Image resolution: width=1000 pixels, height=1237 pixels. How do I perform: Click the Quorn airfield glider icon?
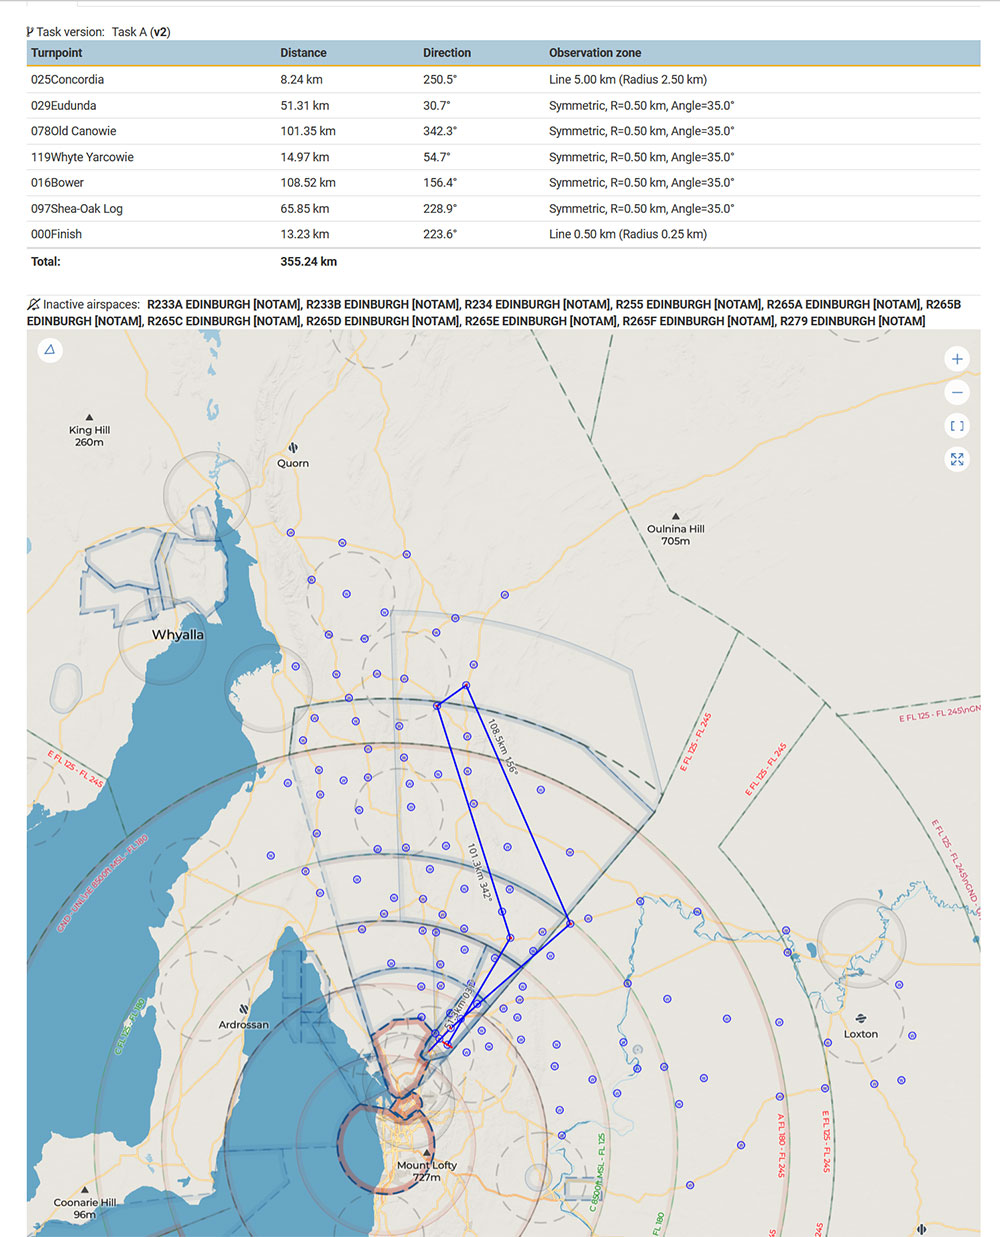click(293, 448)
